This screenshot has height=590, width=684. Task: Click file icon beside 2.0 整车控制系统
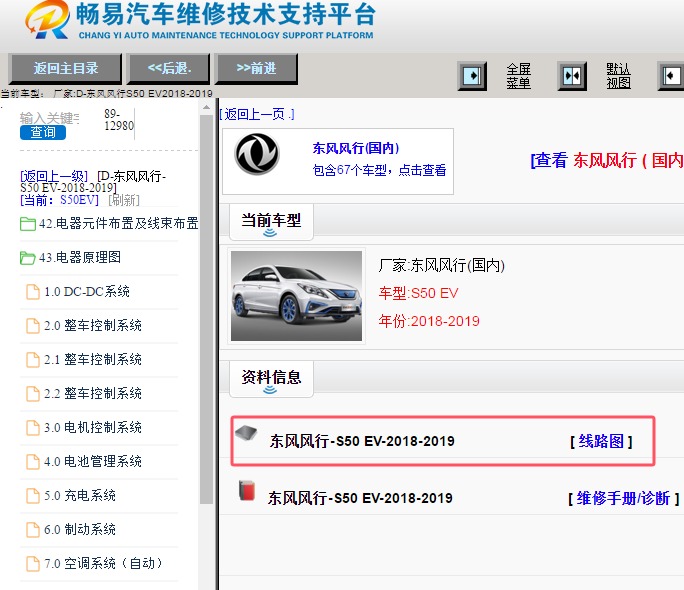(x=33, y=326)
